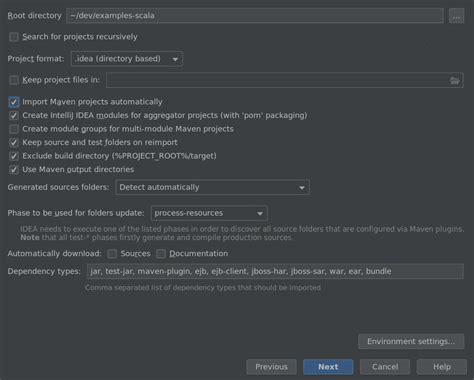Click the Dependency types text field

click(x=275, y=271)
